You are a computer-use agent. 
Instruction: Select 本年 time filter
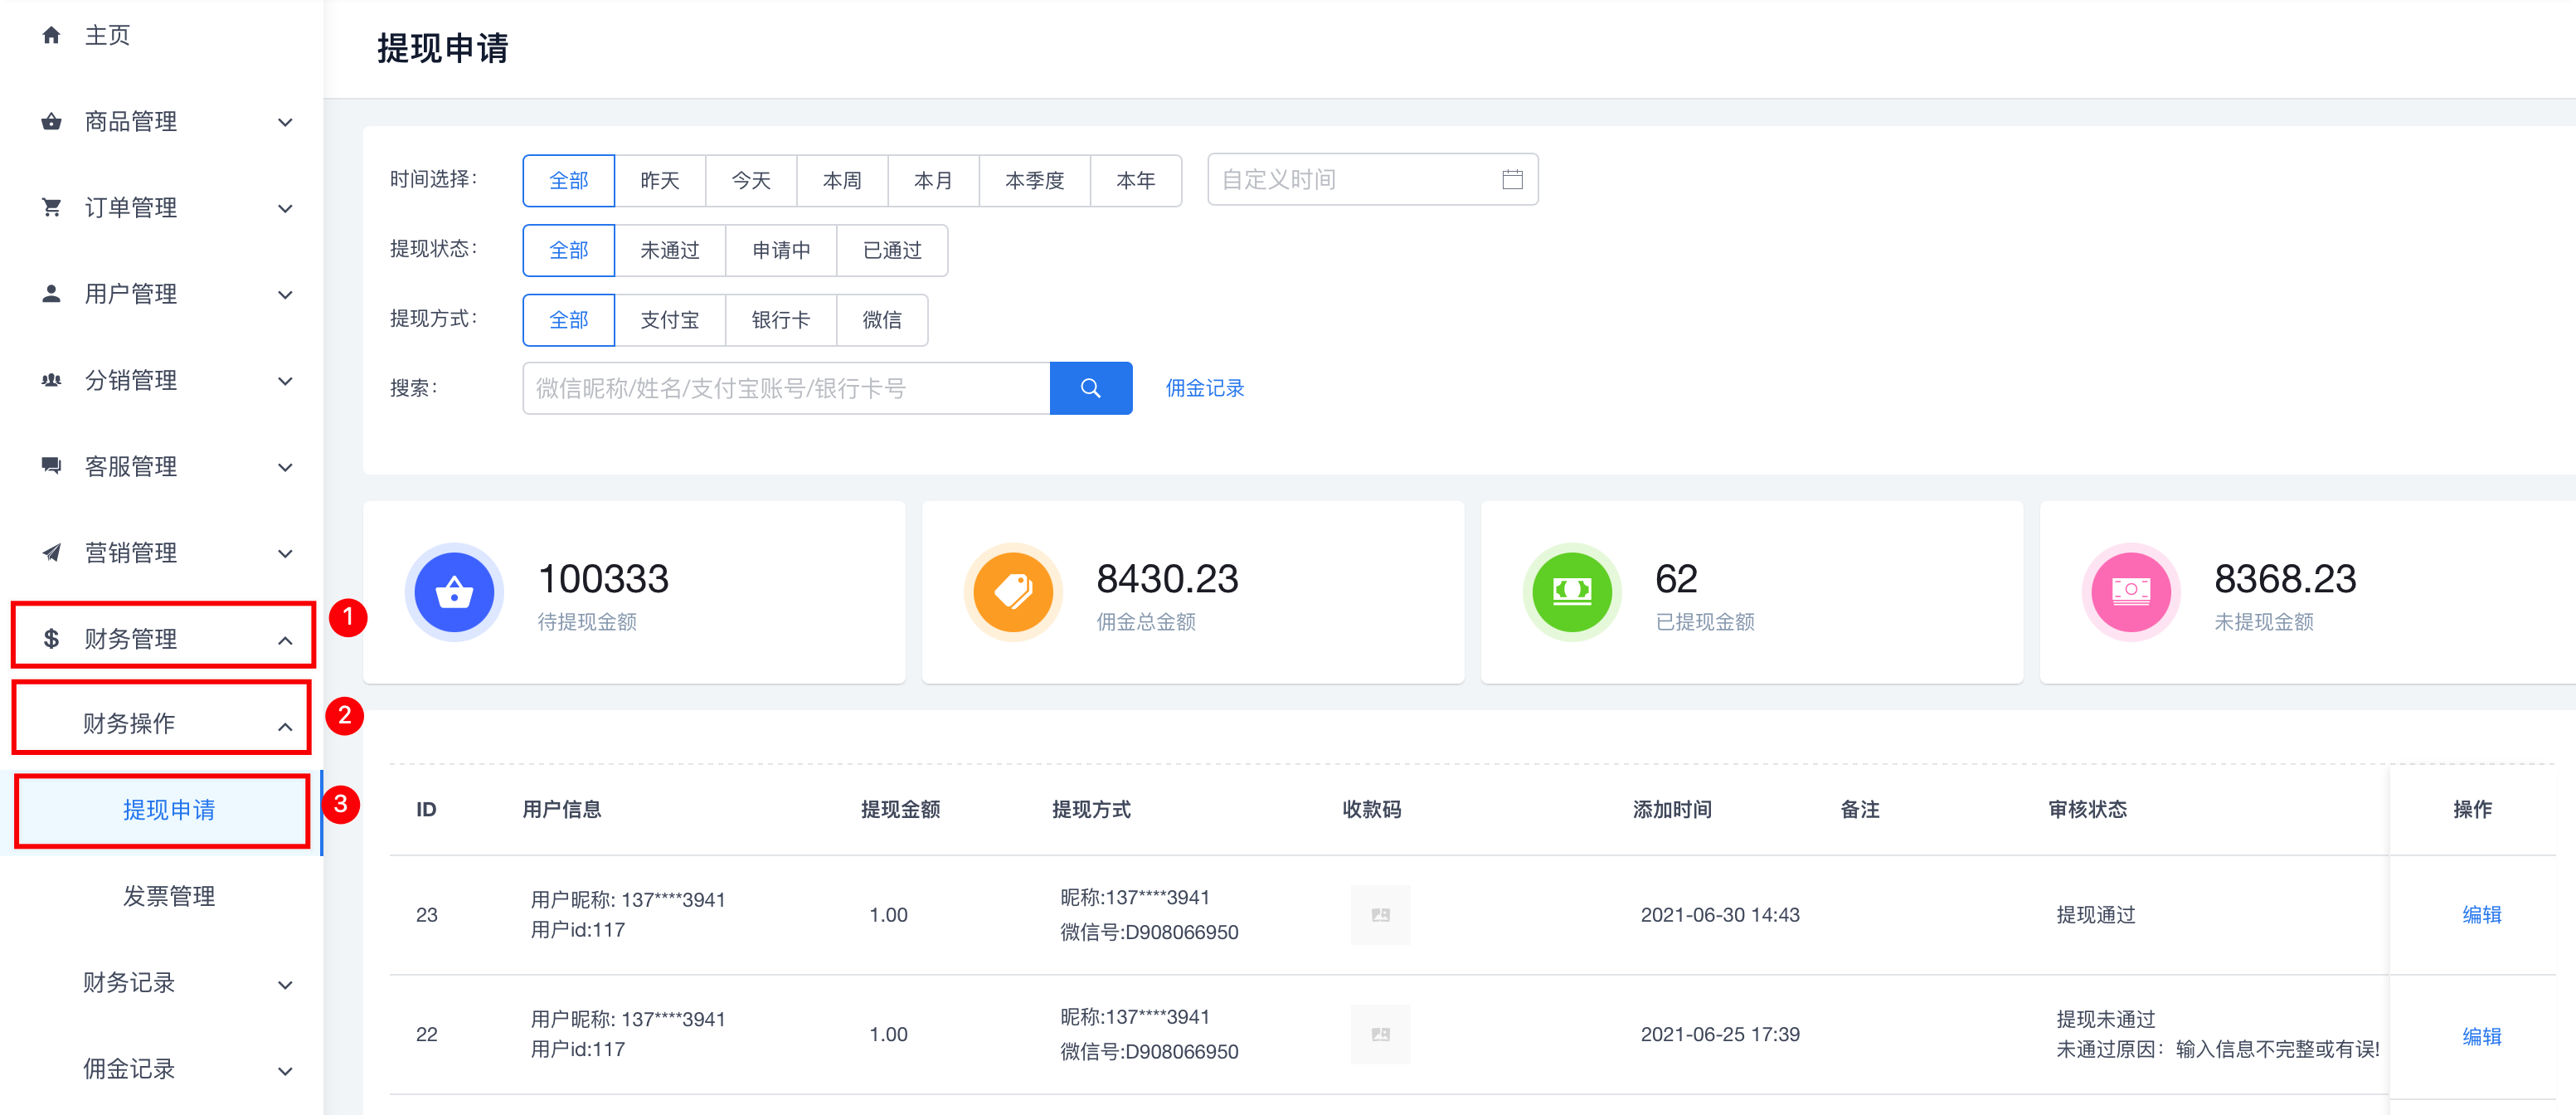coord(1136,181)
